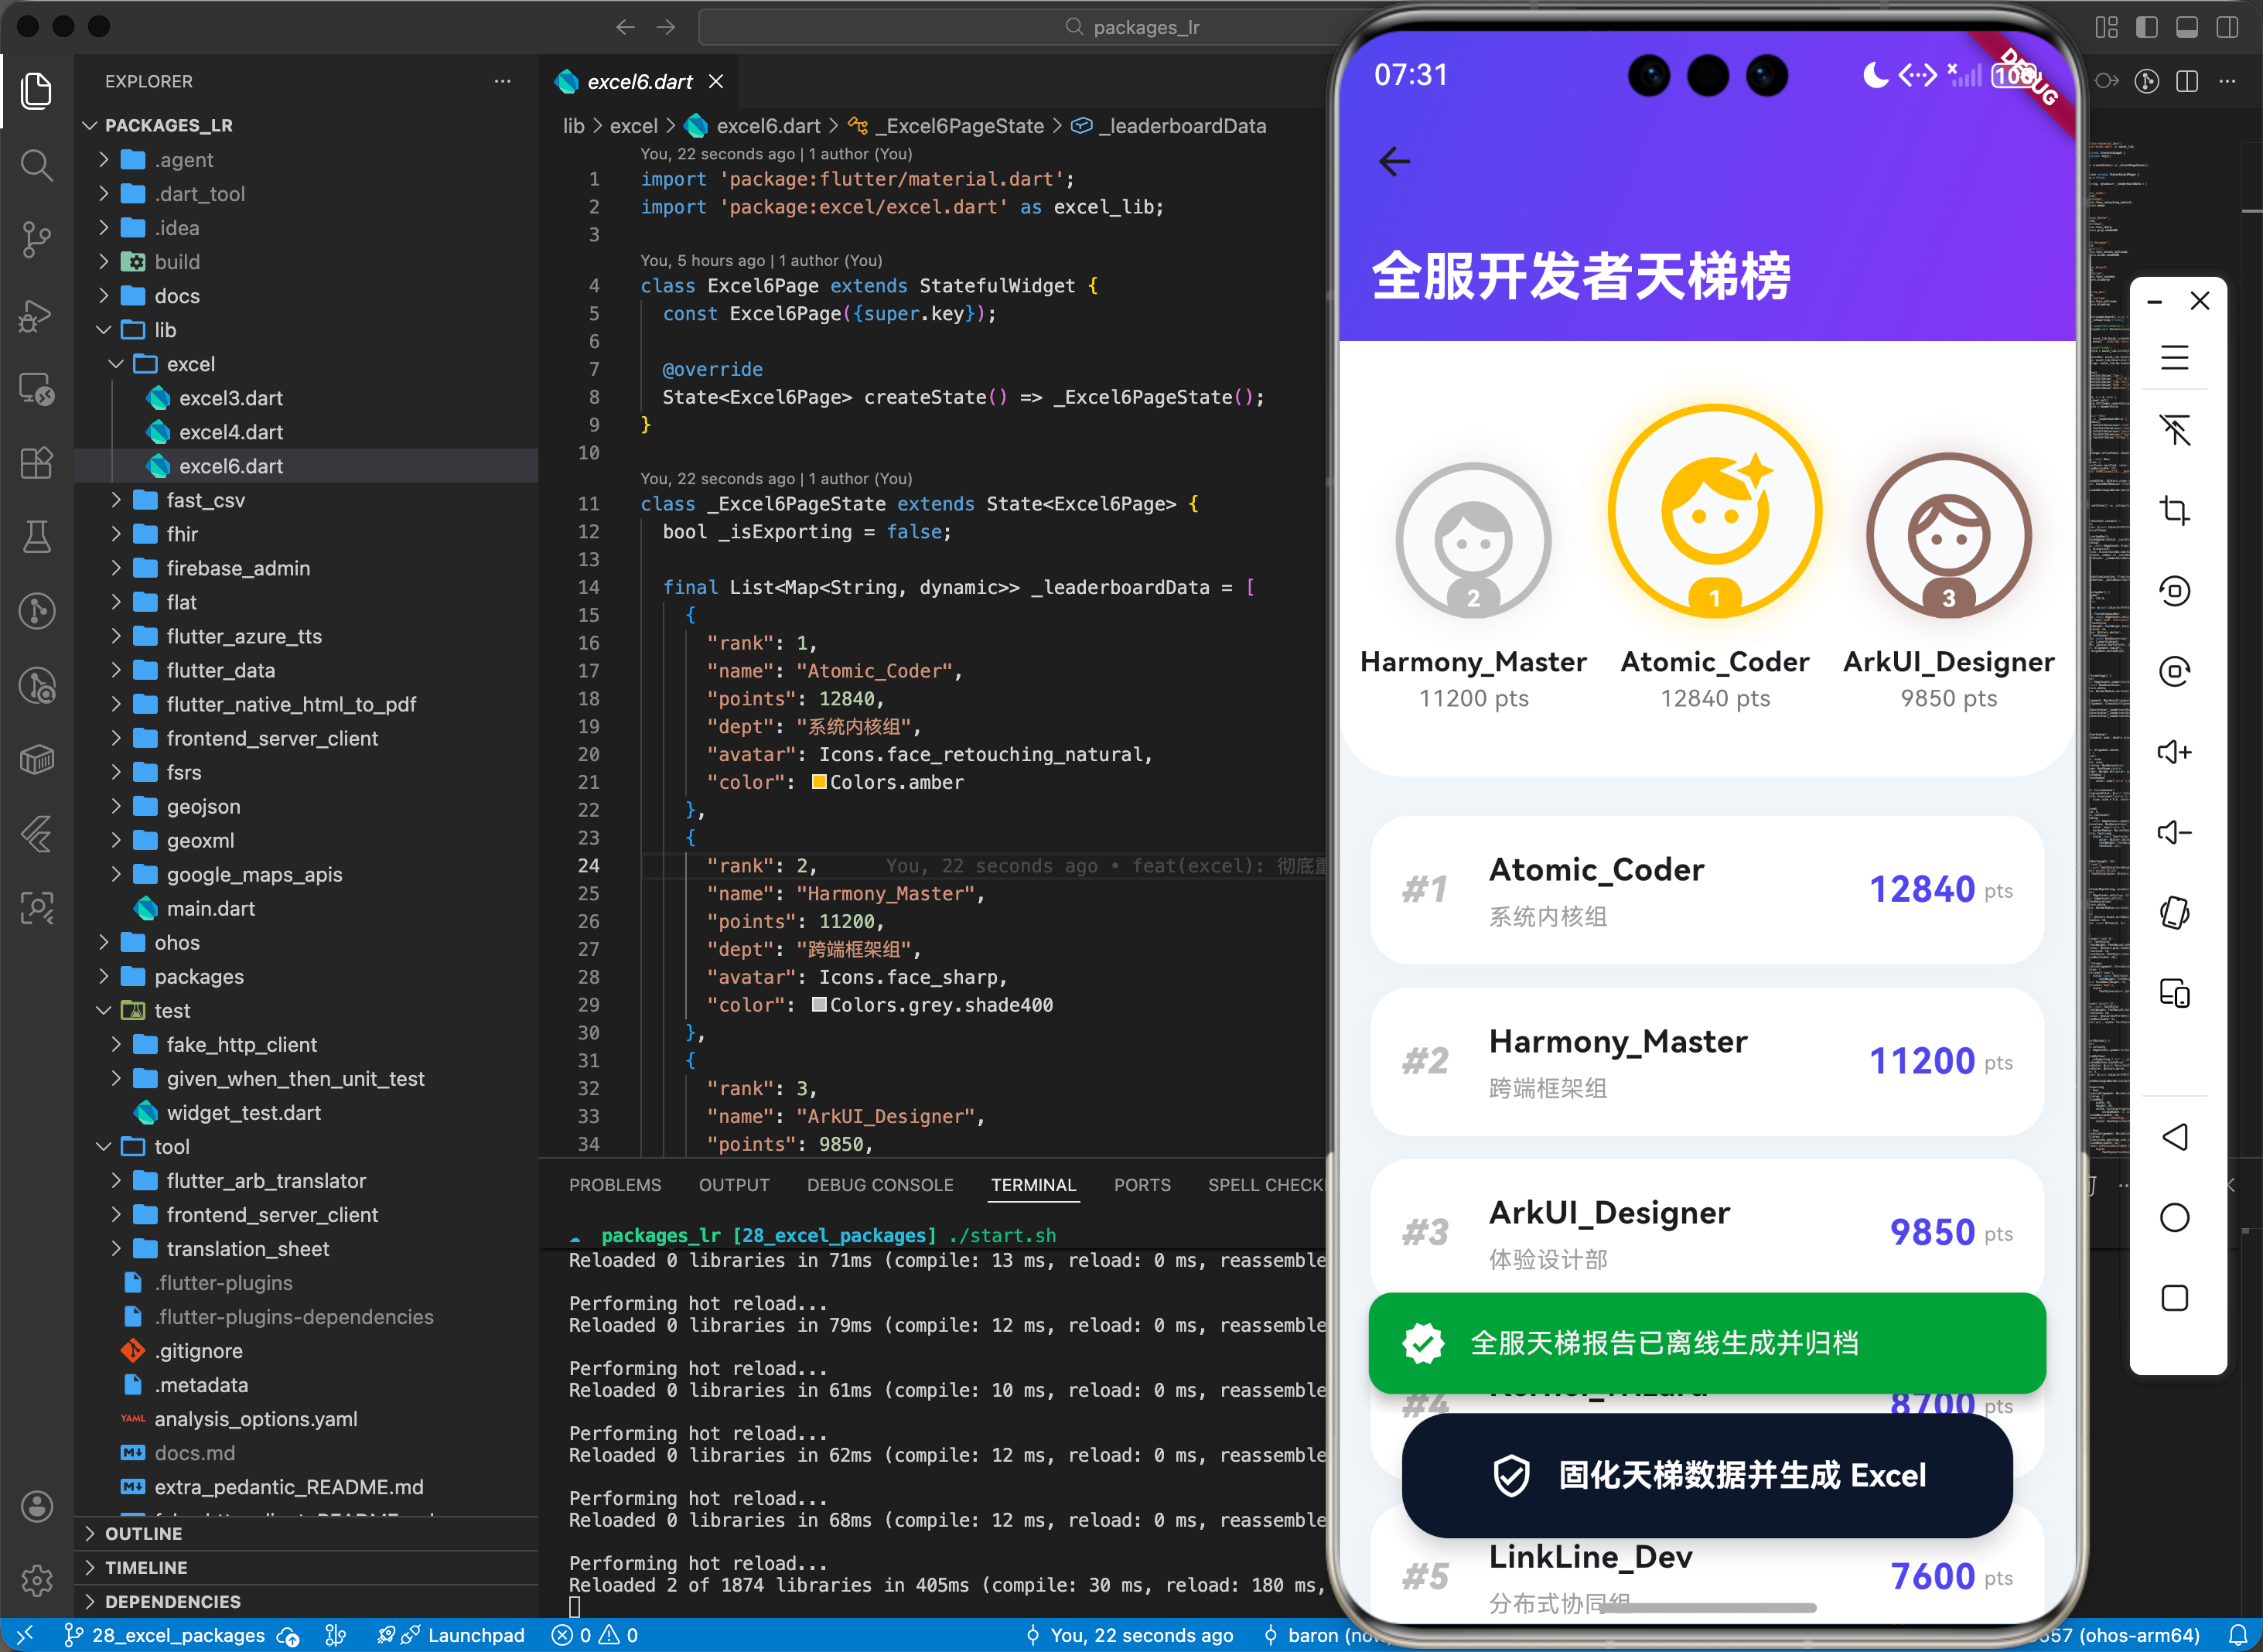This screenshot has height=1652, width=2263.
Task: Open the Source Control view in the activity bar
Action: (37, 240)
